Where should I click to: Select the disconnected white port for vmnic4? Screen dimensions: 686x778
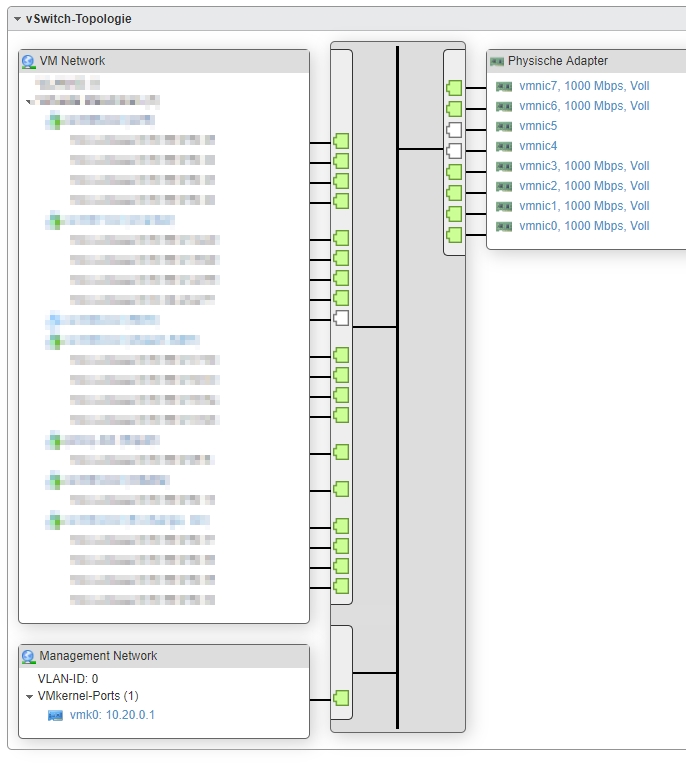click(454, 151)
